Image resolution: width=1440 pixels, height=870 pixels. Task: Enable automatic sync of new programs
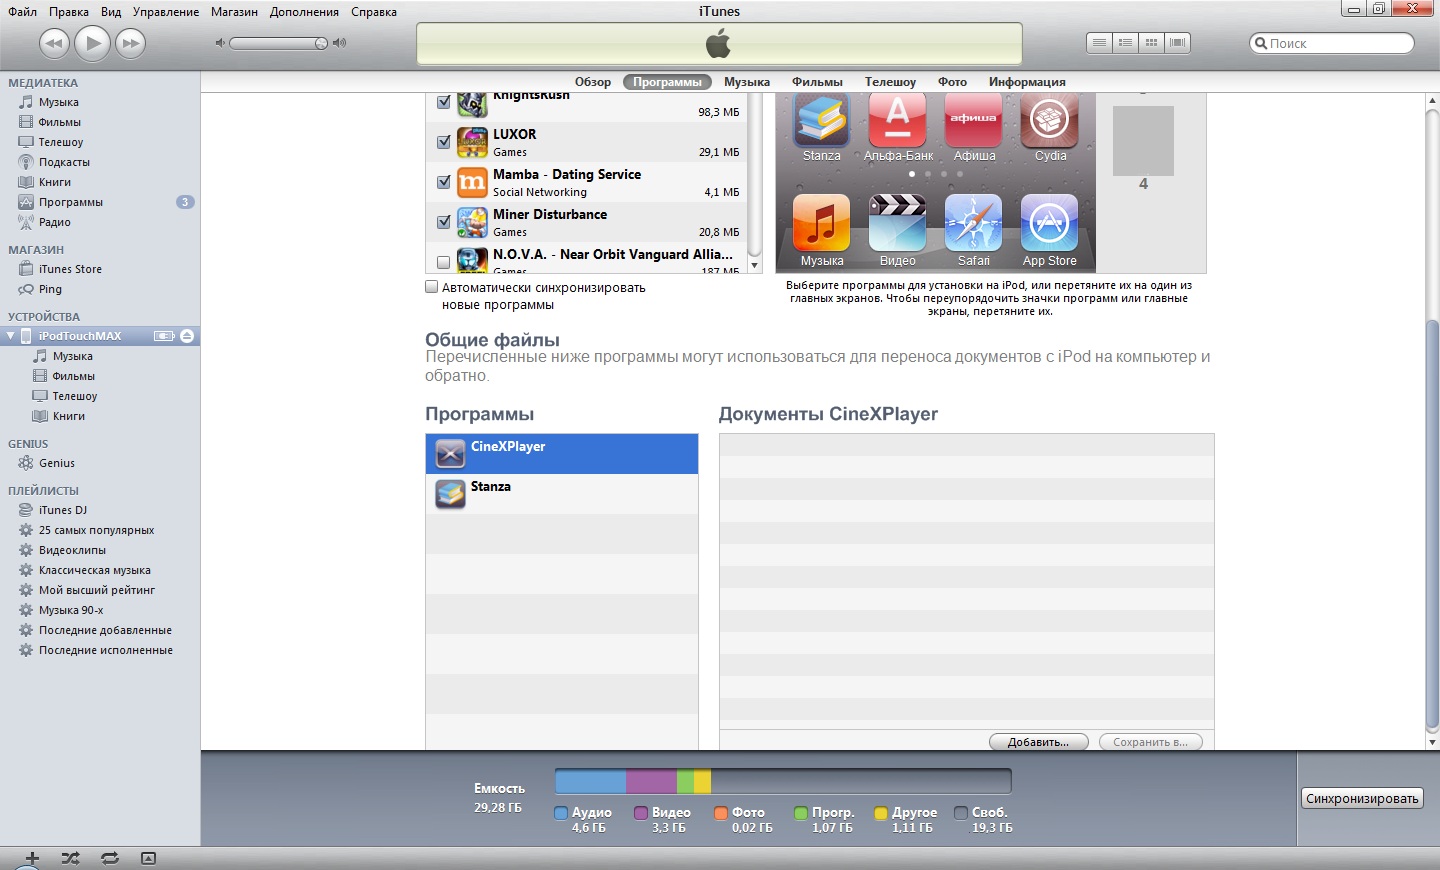click(x=432, y=287)
